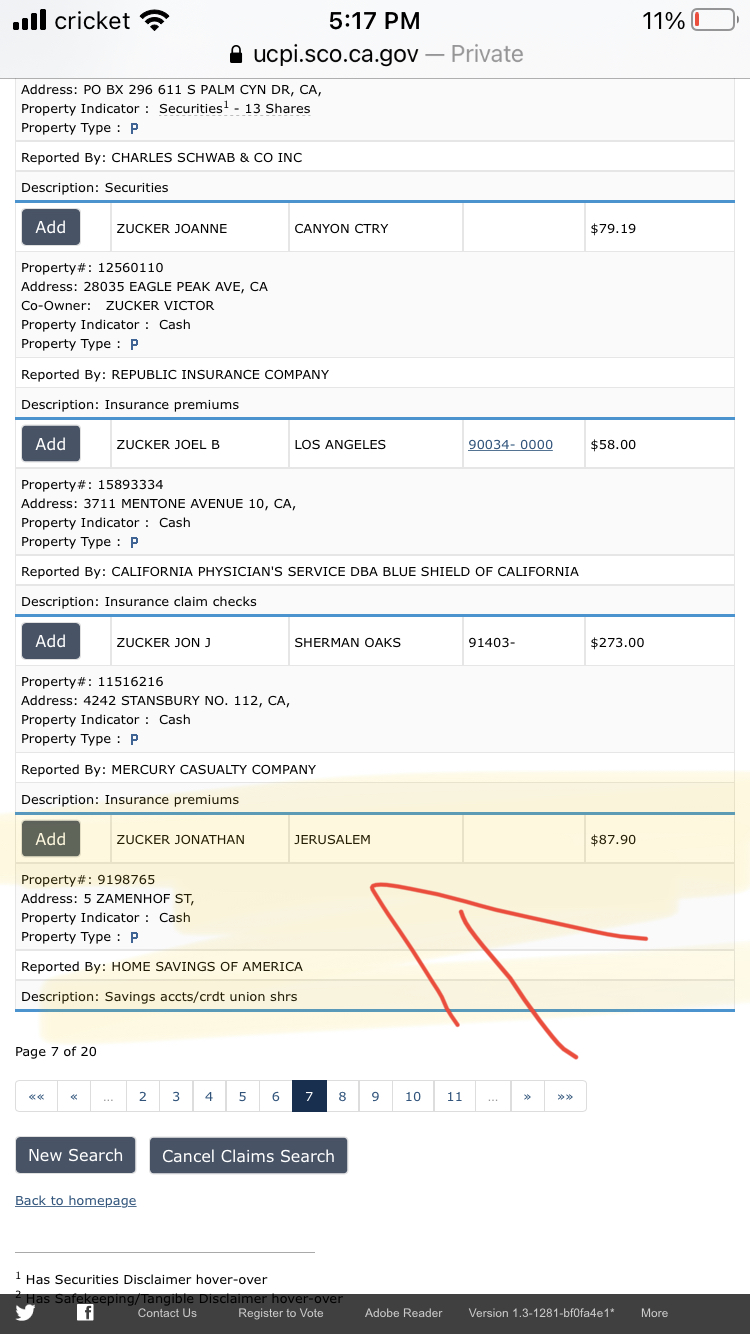Go to results page 5
750x1334 pixels.
(242, 1096)
